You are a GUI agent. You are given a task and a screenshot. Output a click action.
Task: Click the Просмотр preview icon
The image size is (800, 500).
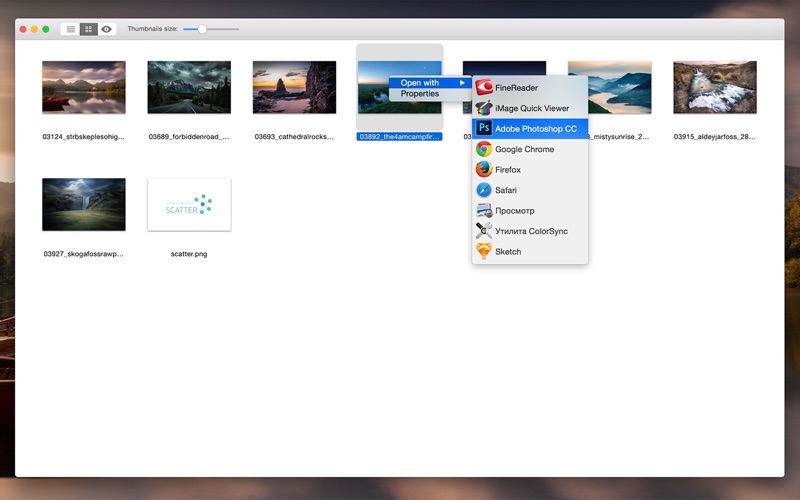[484, 210]
